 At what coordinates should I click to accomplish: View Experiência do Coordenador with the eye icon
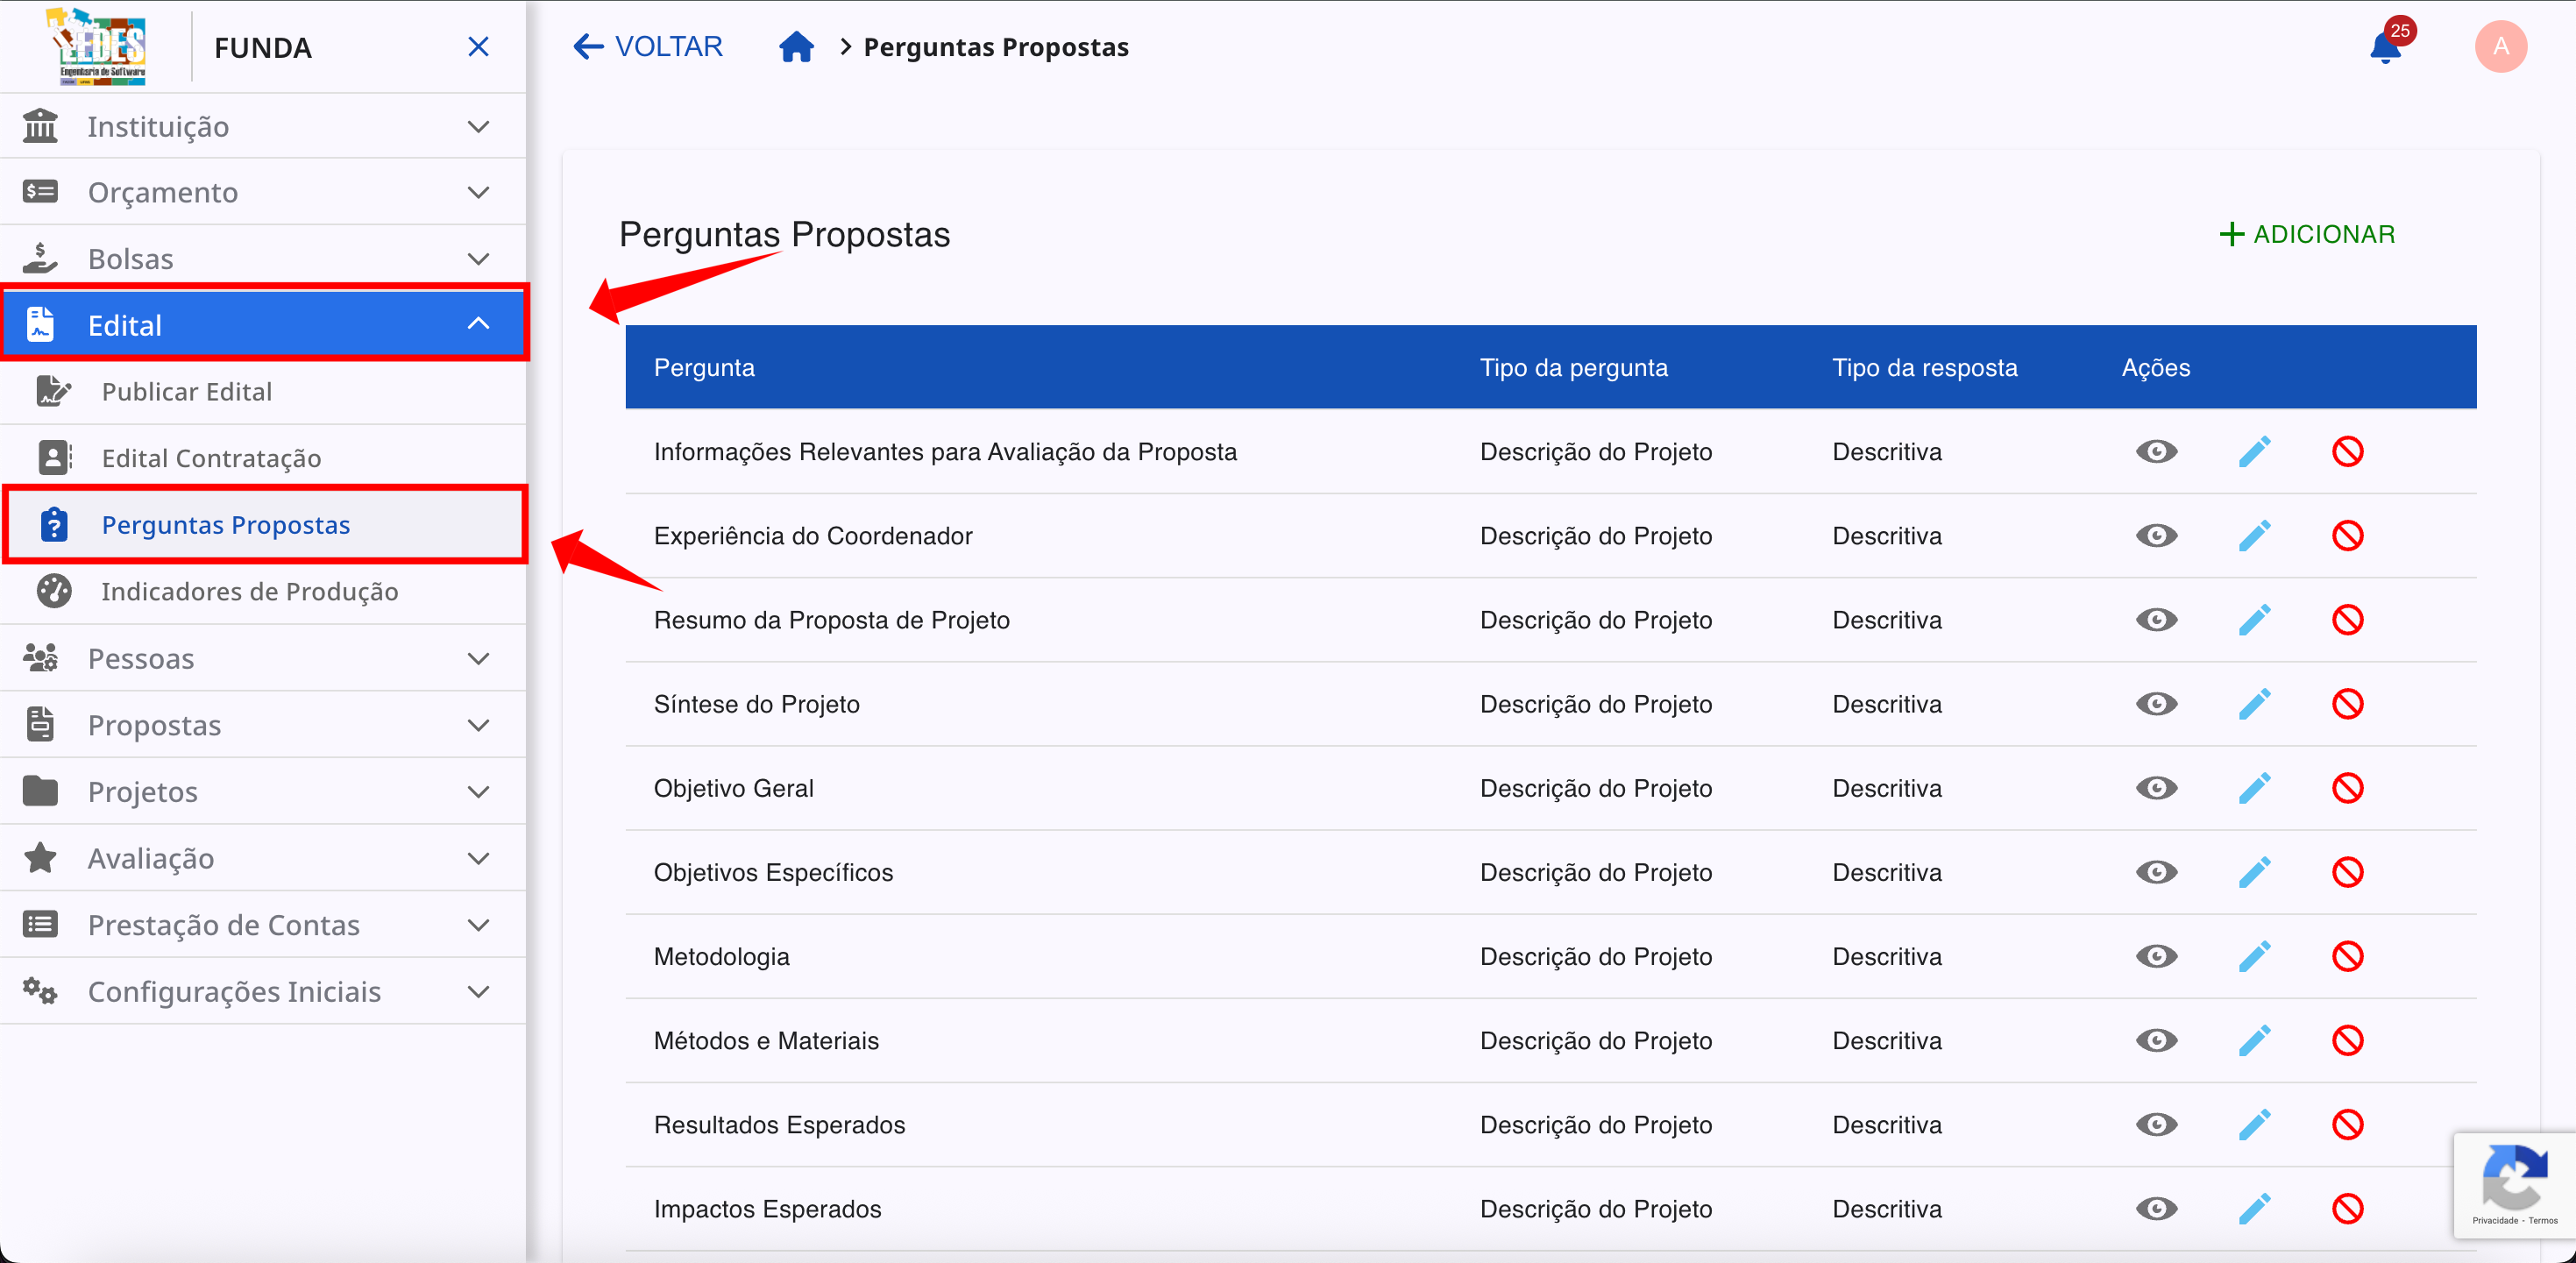pos(2156,536)
